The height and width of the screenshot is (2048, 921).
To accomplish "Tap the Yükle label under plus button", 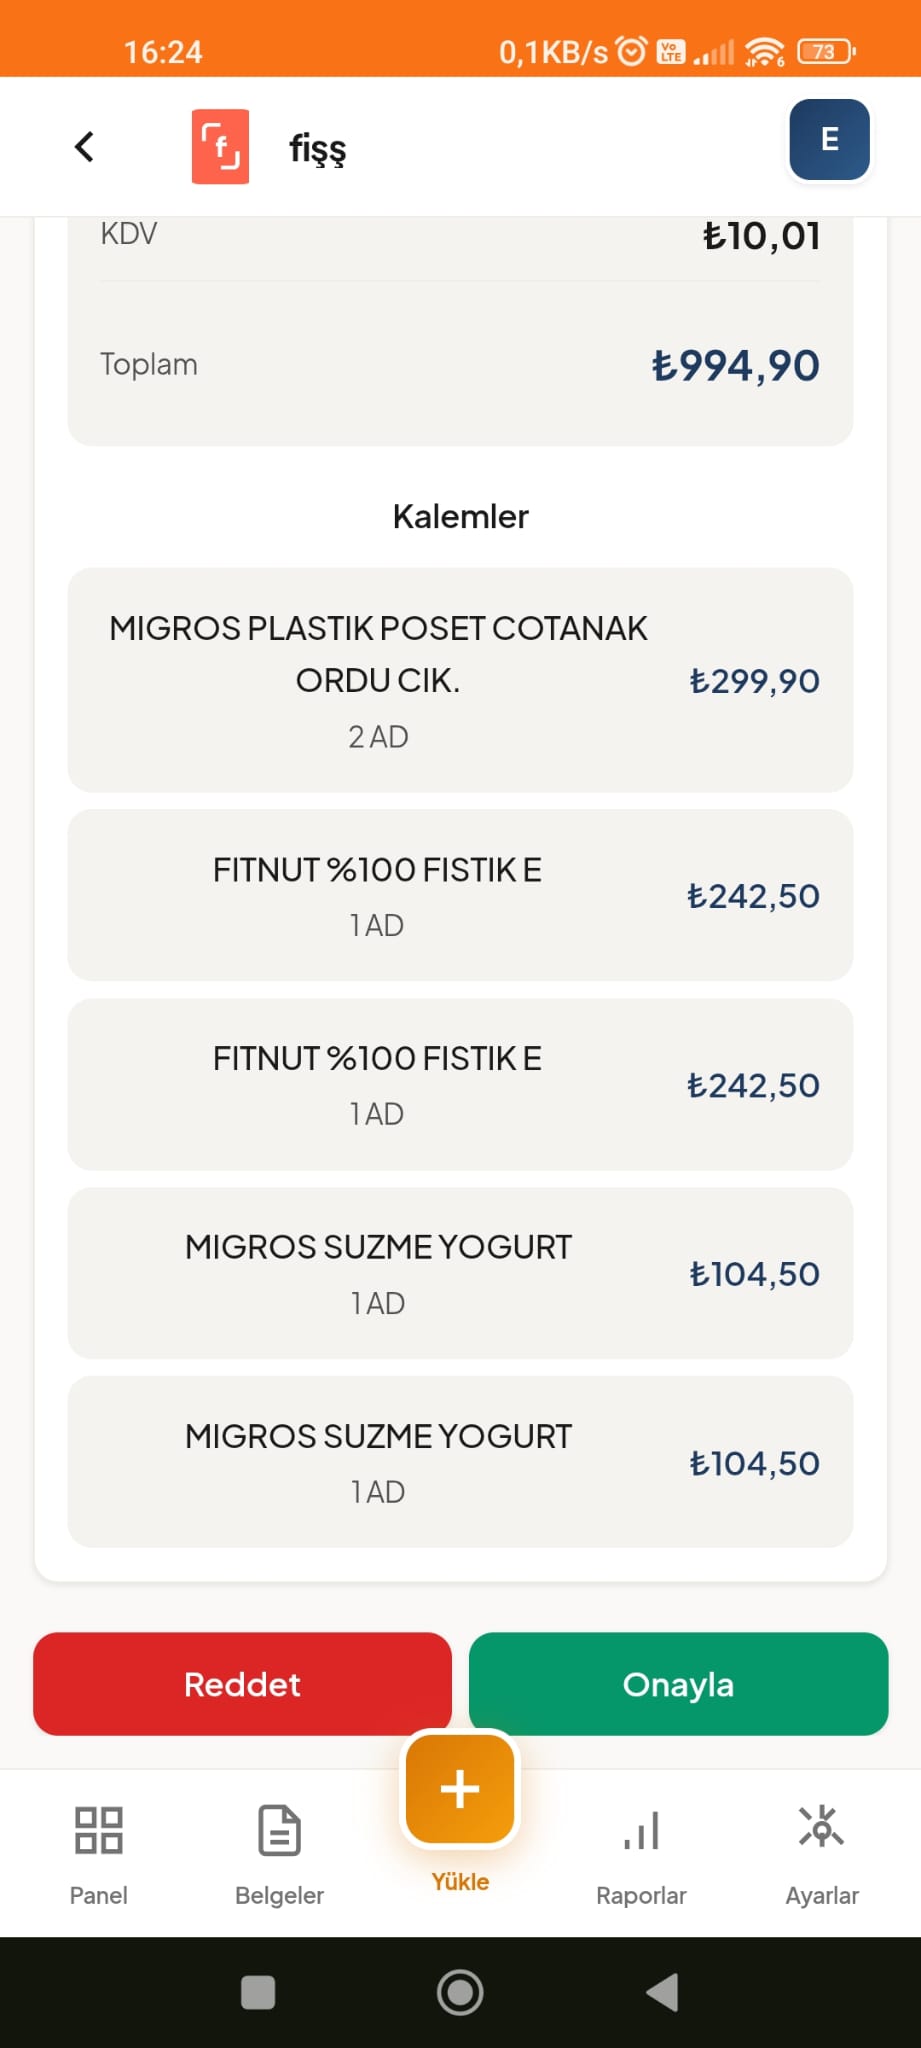I will (460, 1882).
